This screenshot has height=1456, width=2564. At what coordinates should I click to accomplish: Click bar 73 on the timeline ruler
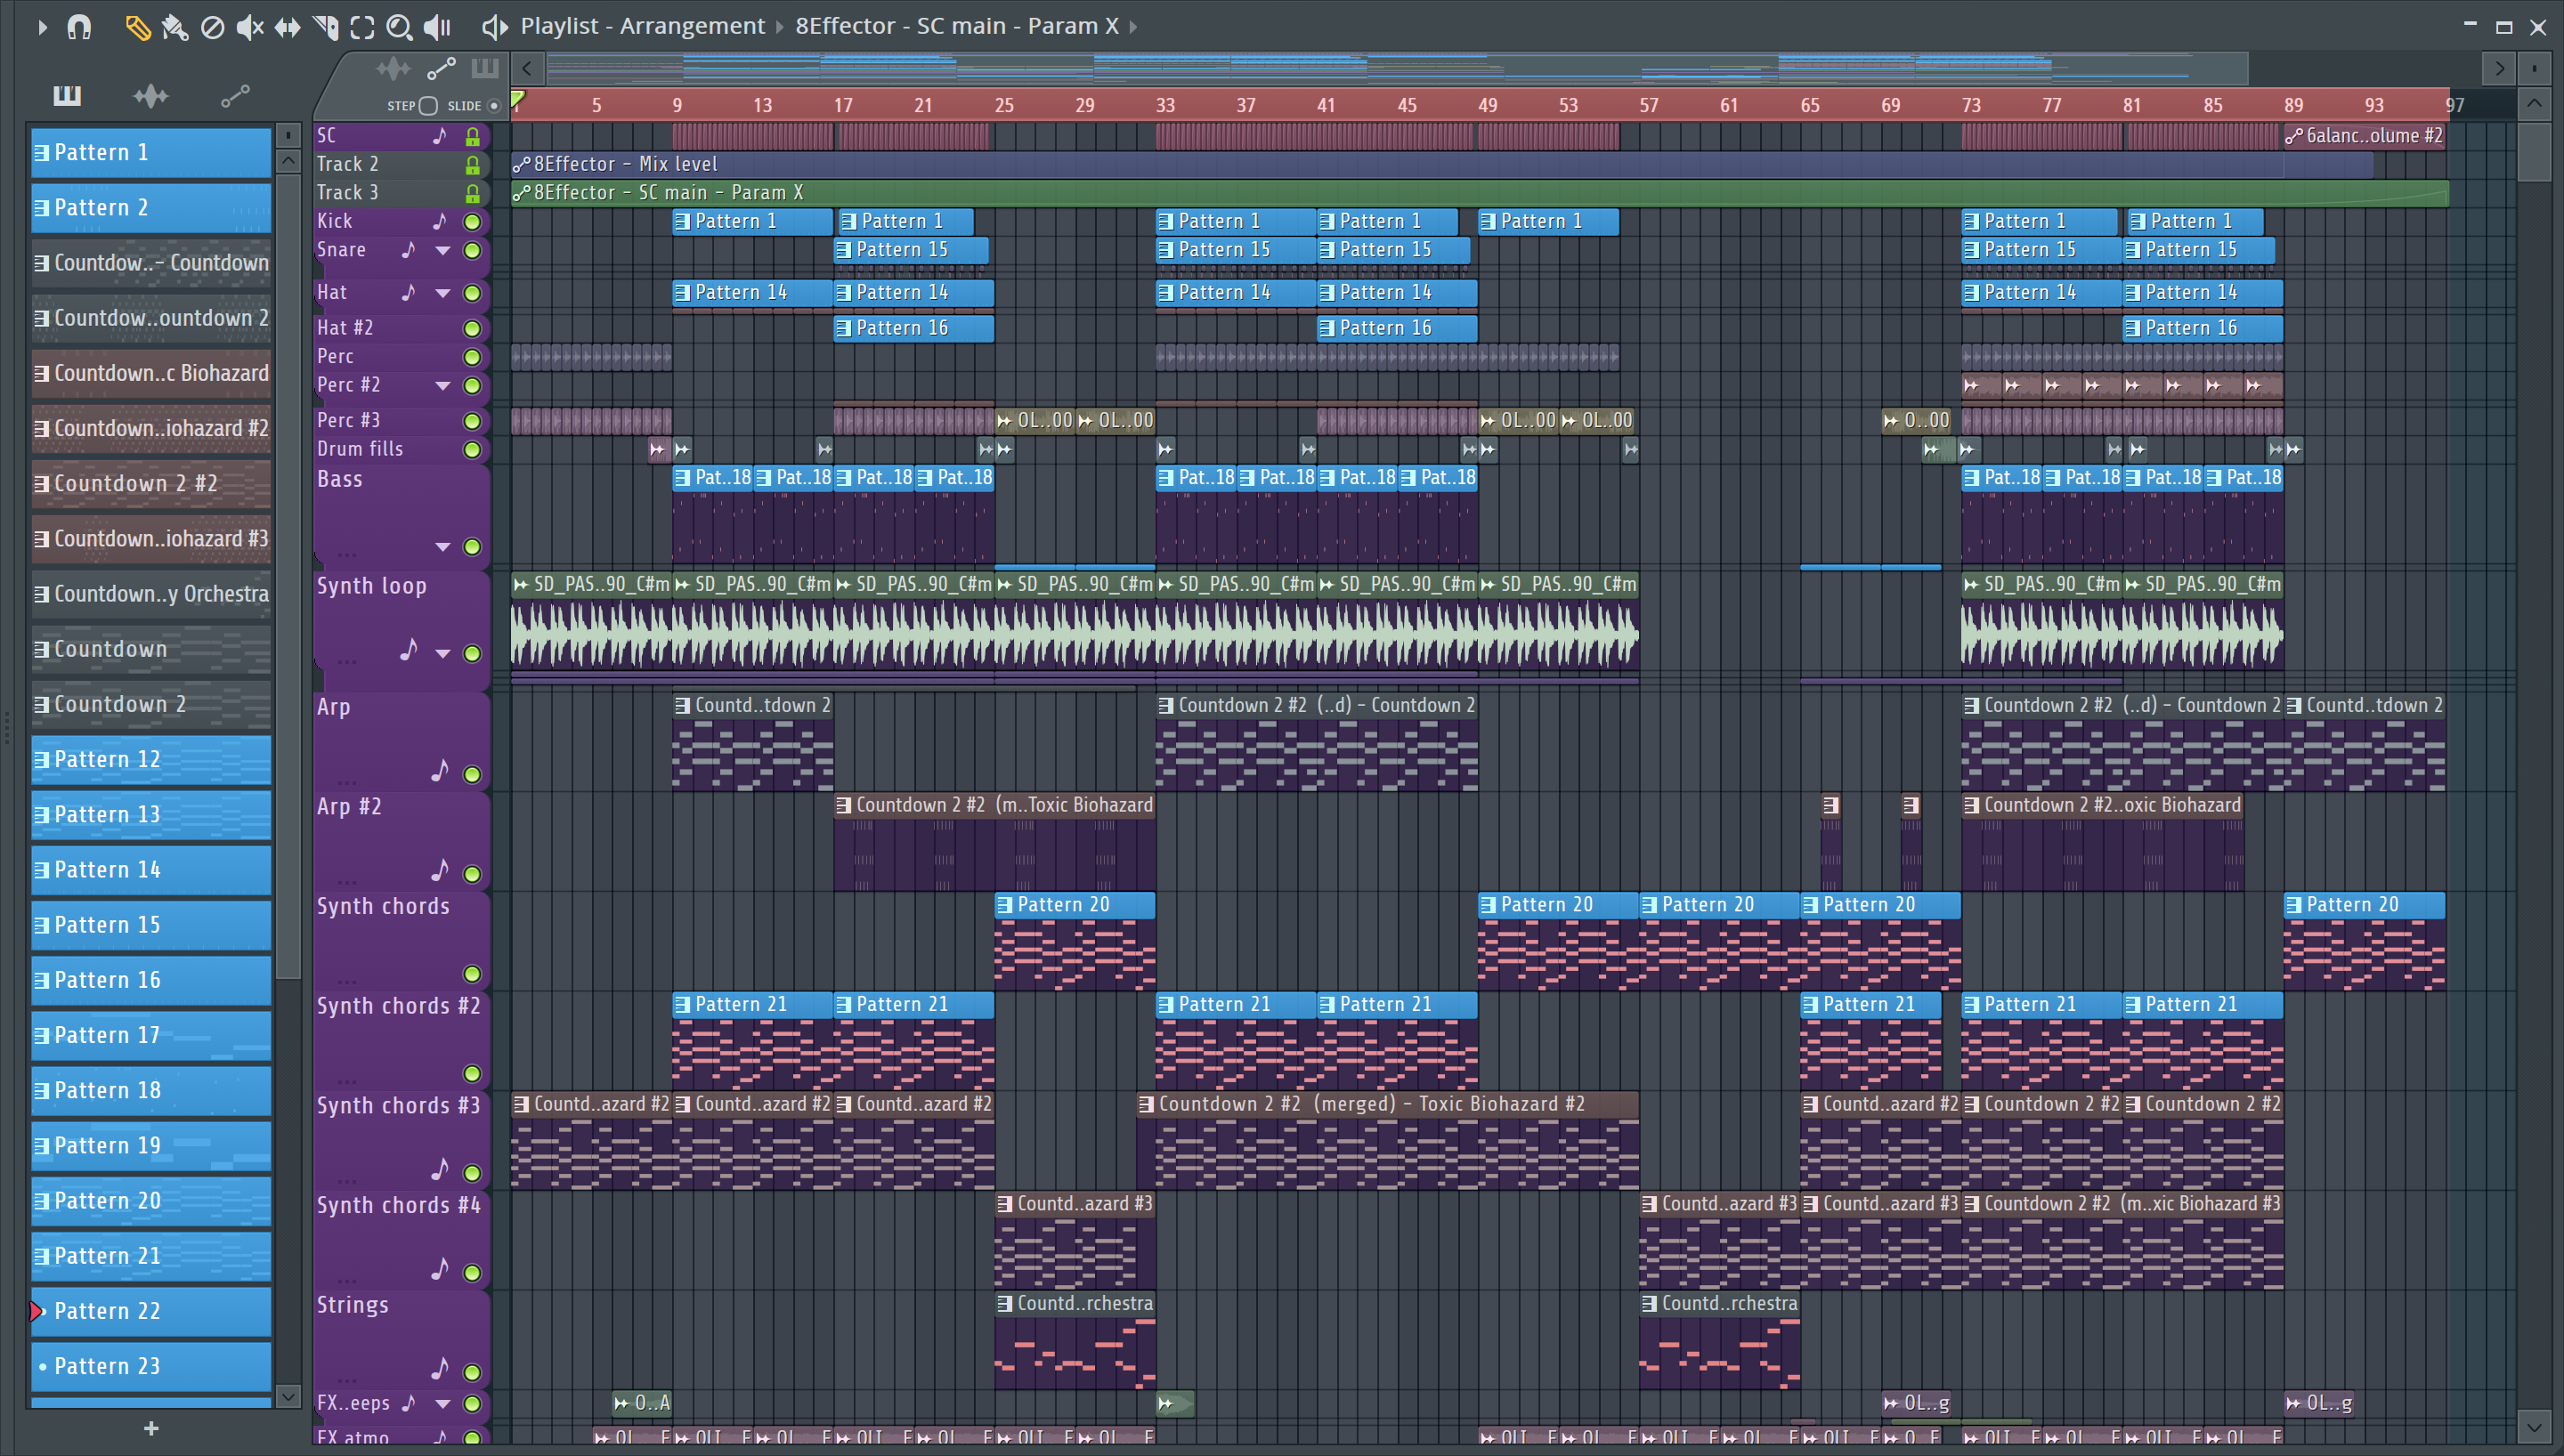click(x=1971, y=105)
